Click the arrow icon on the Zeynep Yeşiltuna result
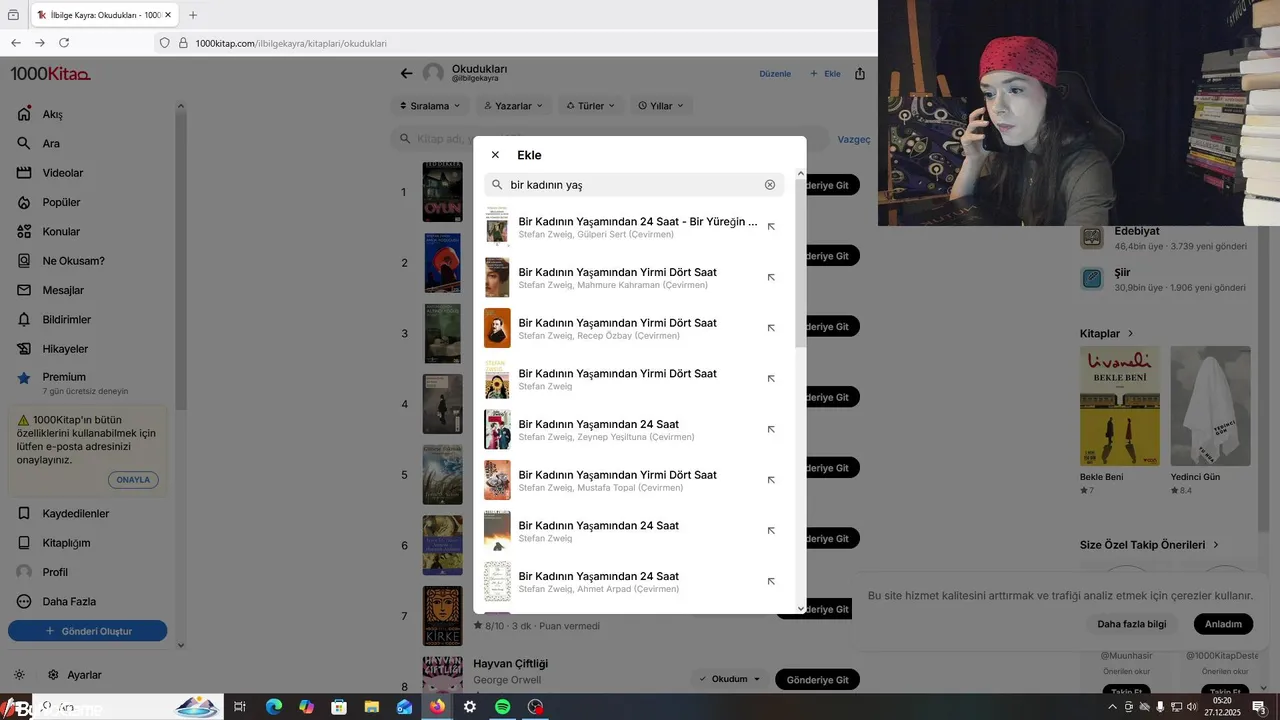 771,430
